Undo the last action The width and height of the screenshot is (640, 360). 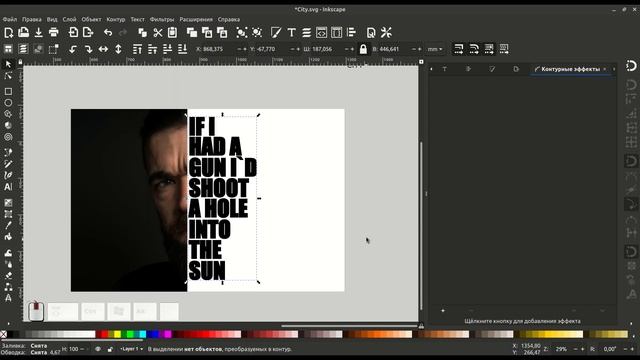108,33
